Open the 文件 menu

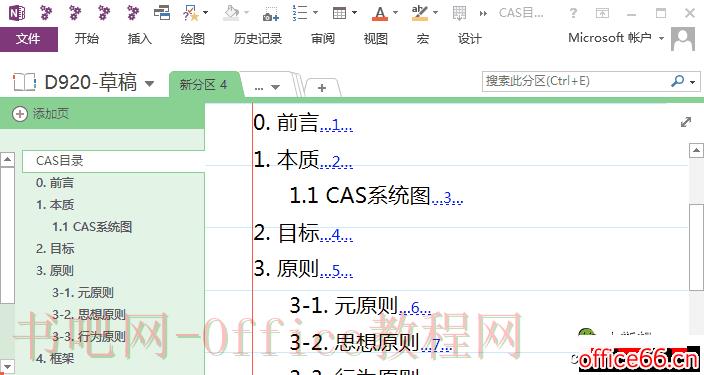coord(29,39)
